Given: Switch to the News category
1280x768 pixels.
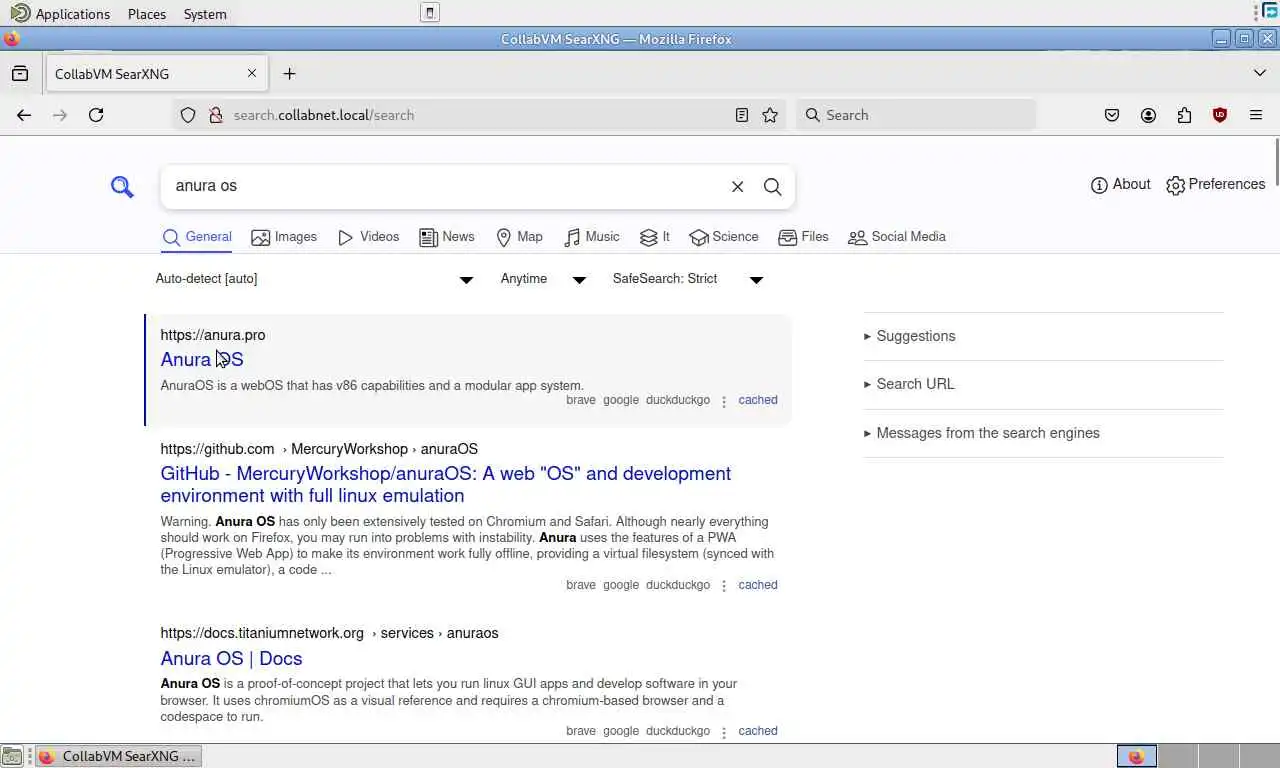Looking at the screenshot, I should [446, 237].
